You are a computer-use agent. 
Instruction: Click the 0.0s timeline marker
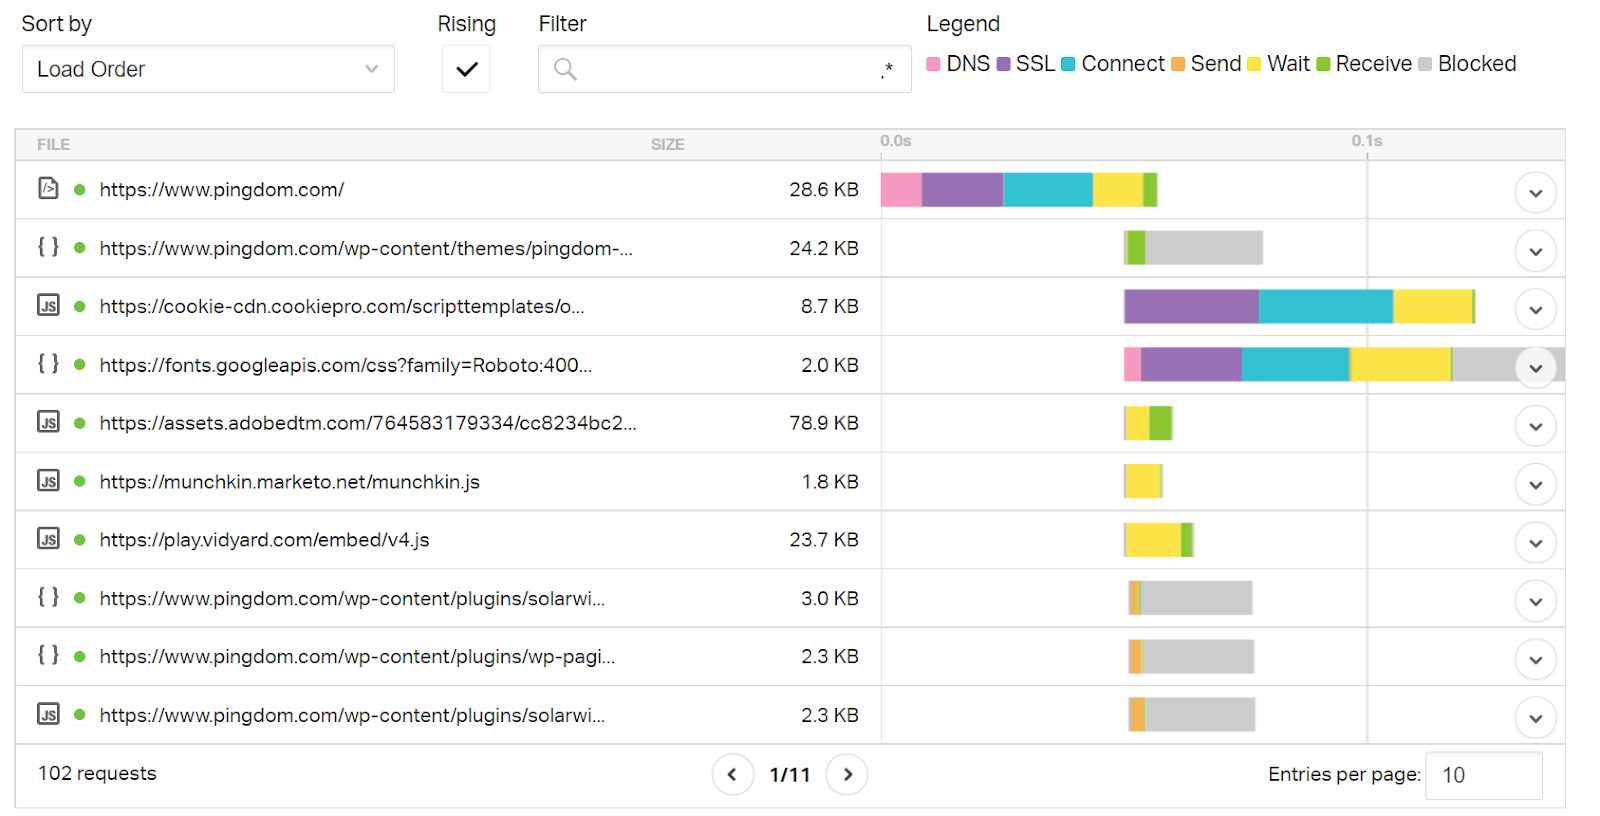tap(896, 141)
